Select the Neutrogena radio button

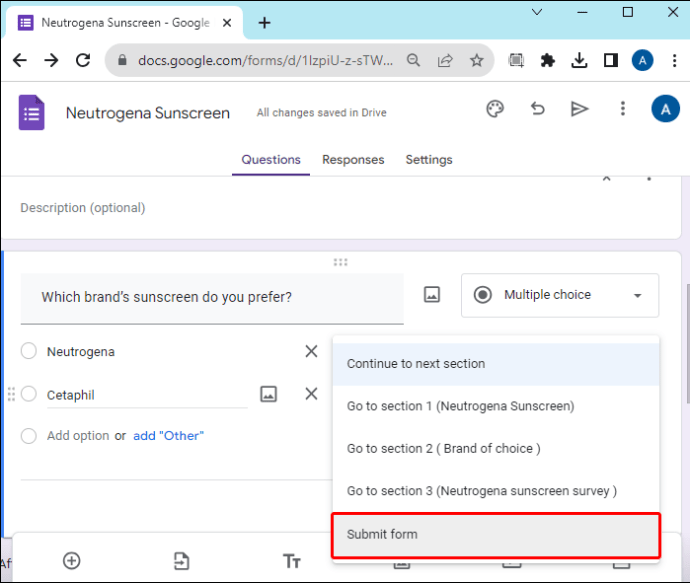click(x=29, y=351)
